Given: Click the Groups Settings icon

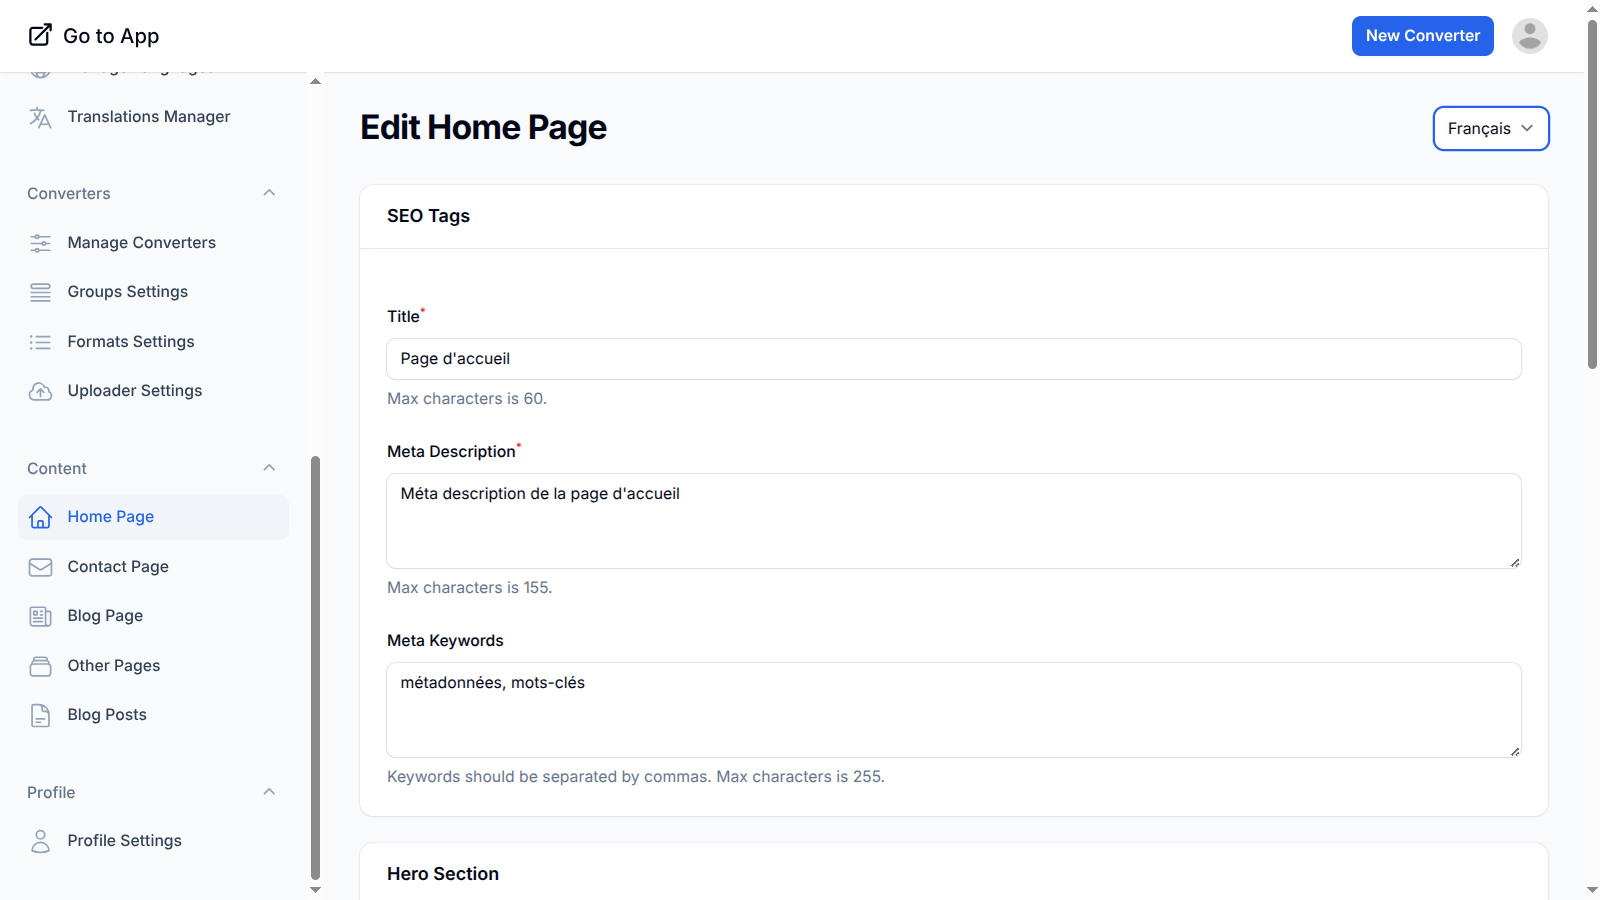Looking at the screenshot, I should click(x=40, y=292).
